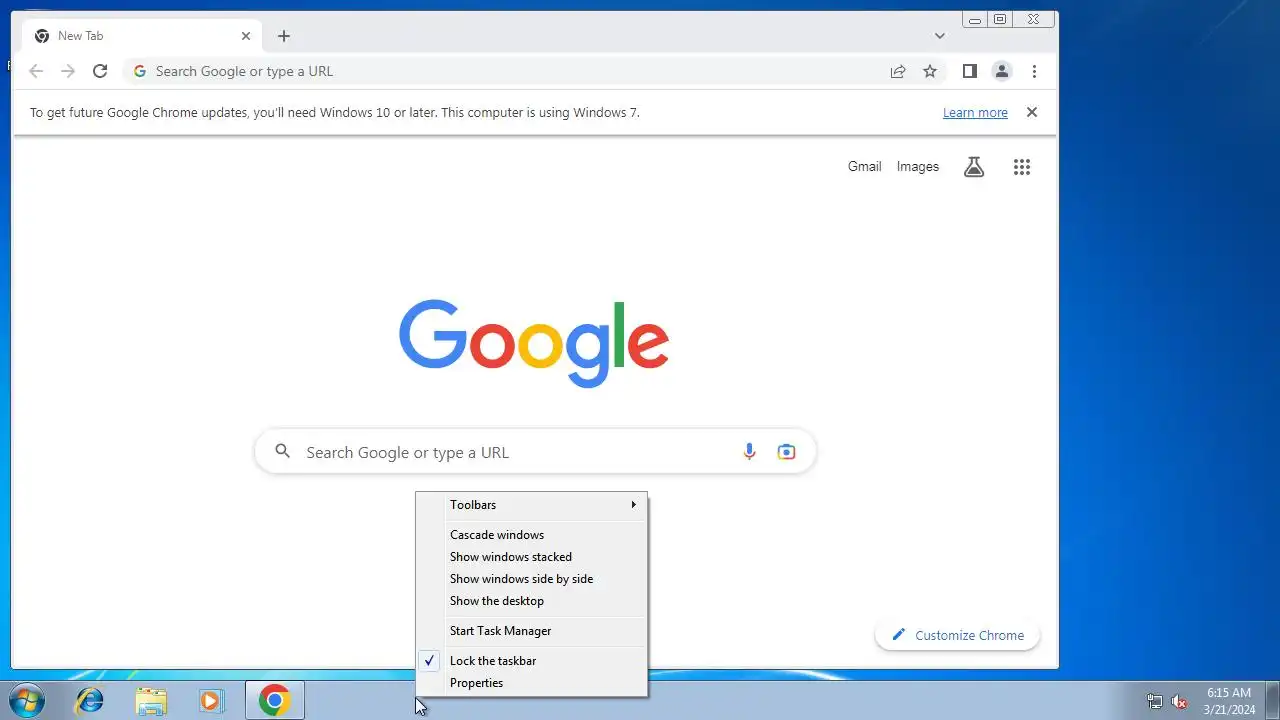
Task: Select Show the desktop menu entry
Action: click(x=532, y=601)
